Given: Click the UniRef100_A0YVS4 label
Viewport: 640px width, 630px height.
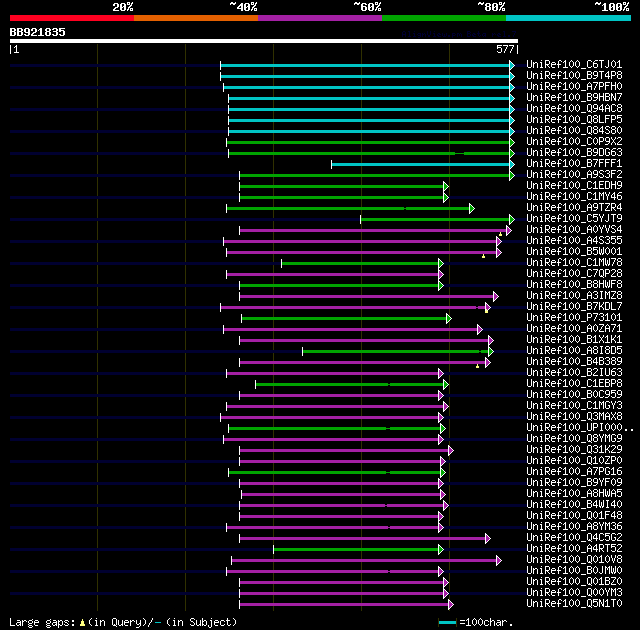Looking at the screenshot, I should pyautogui.click(x=574, y=230).
